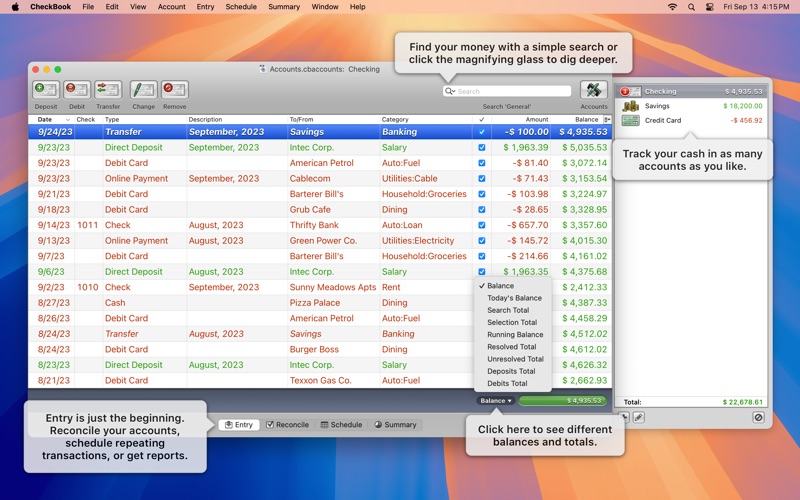
Task: Click the Deposit toolbar icon
Action: coord(46,90)
